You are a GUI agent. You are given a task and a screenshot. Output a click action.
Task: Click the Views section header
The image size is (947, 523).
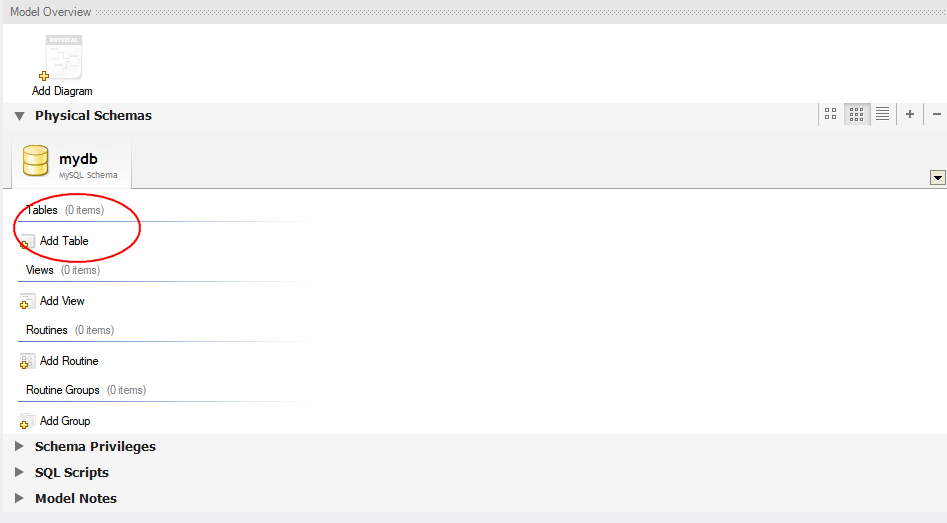point(40,270)
